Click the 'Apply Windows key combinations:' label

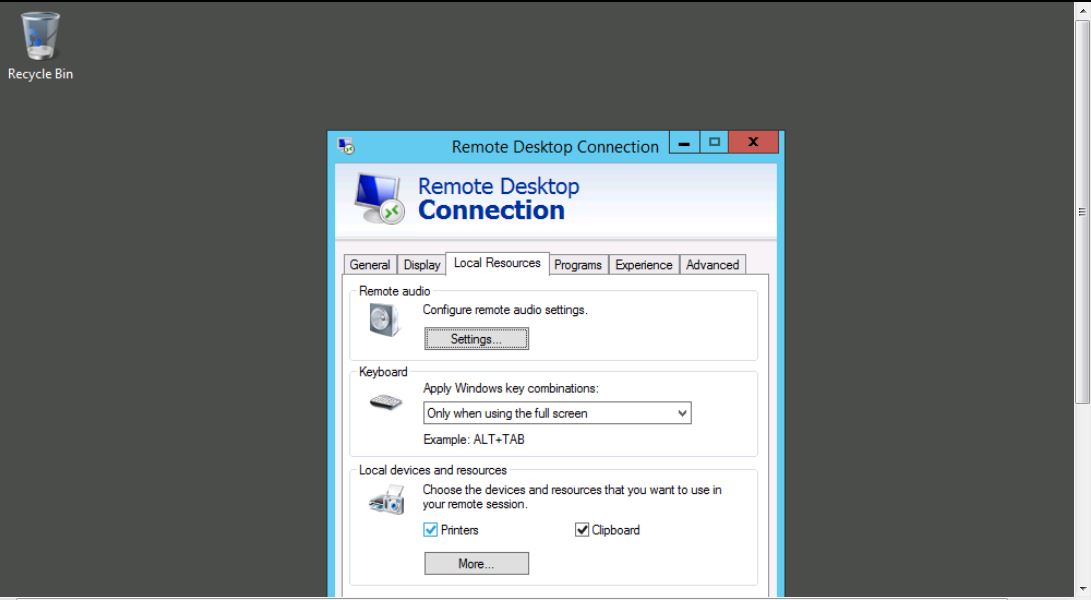pos(511,388)
